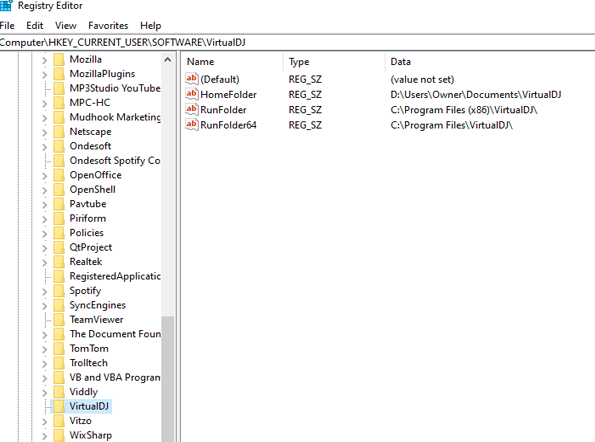This screenshot has width=595, height=442.
Task: Select the HomeFolder value name
Action: (228, 94)
